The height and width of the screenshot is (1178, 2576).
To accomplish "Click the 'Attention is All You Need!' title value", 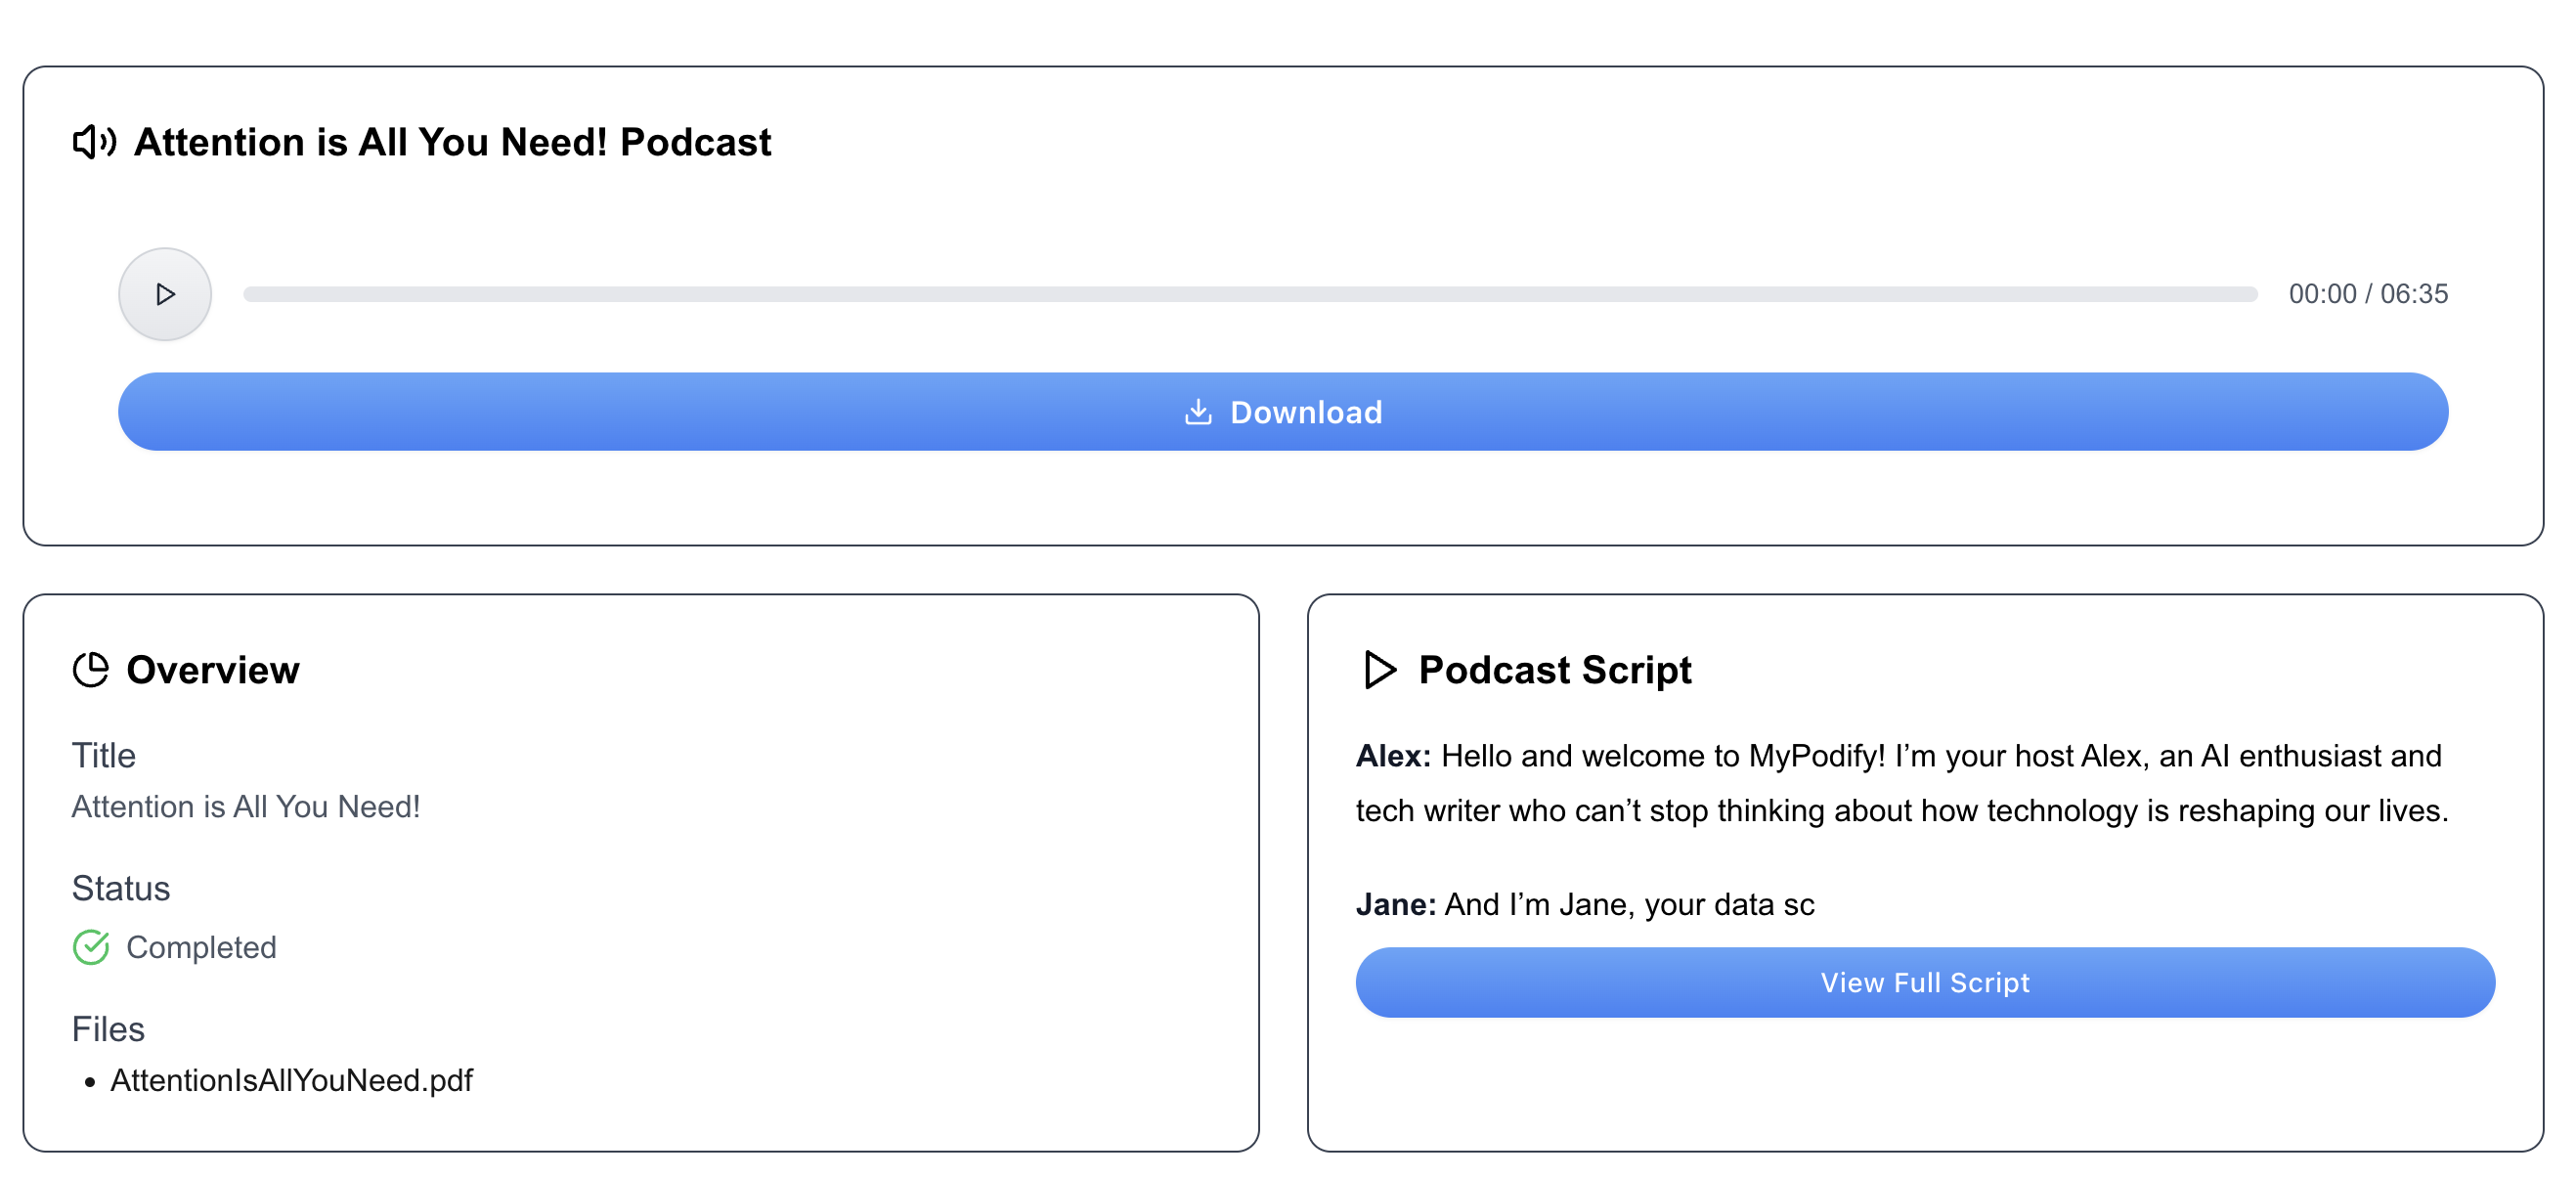I will click(x=246, y=806).
